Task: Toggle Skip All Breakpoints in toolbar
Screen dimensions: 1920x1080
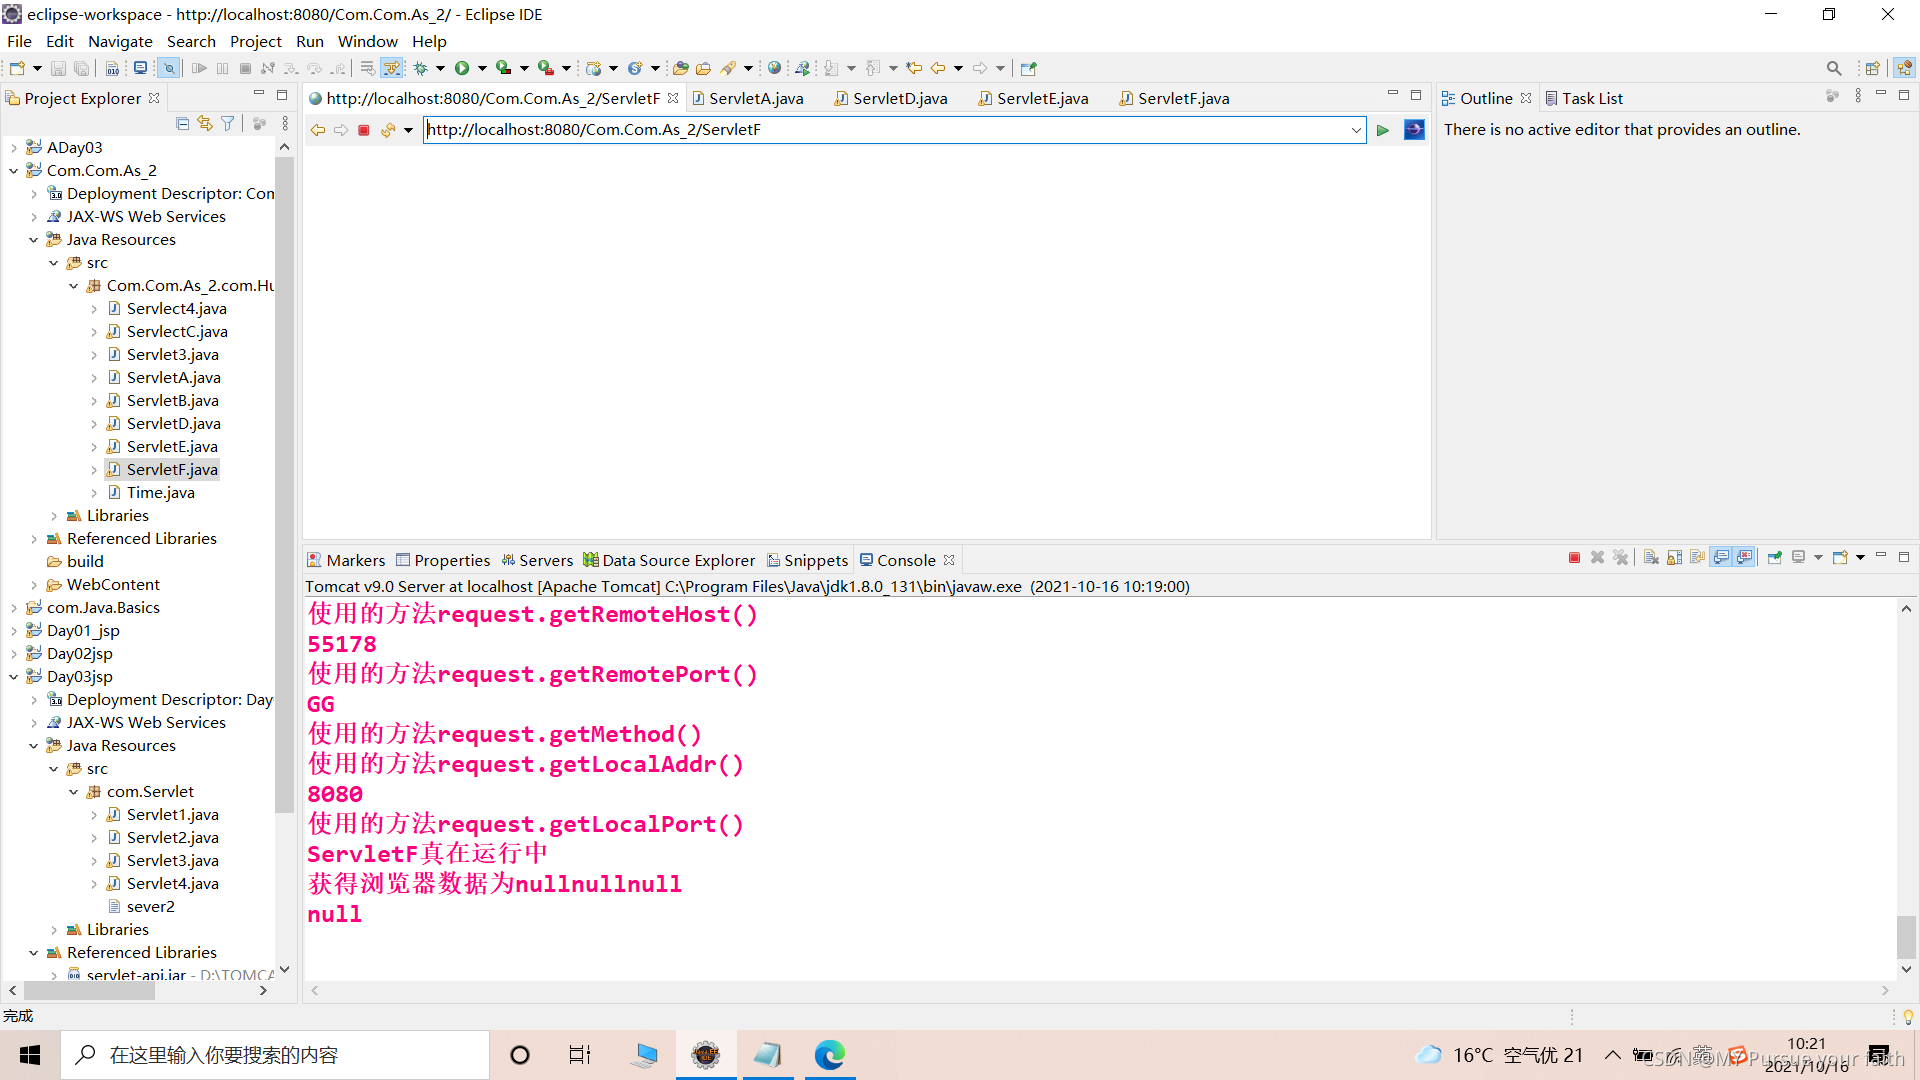Action: click(169, 68)
